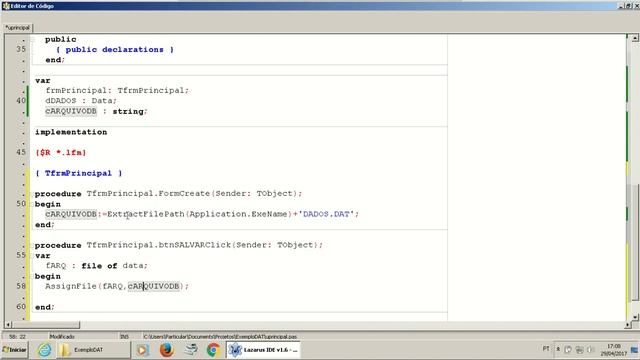Launch Firefox from the taskbar
The height and width of the screenshot is (360, 640).
click(166, 350)
